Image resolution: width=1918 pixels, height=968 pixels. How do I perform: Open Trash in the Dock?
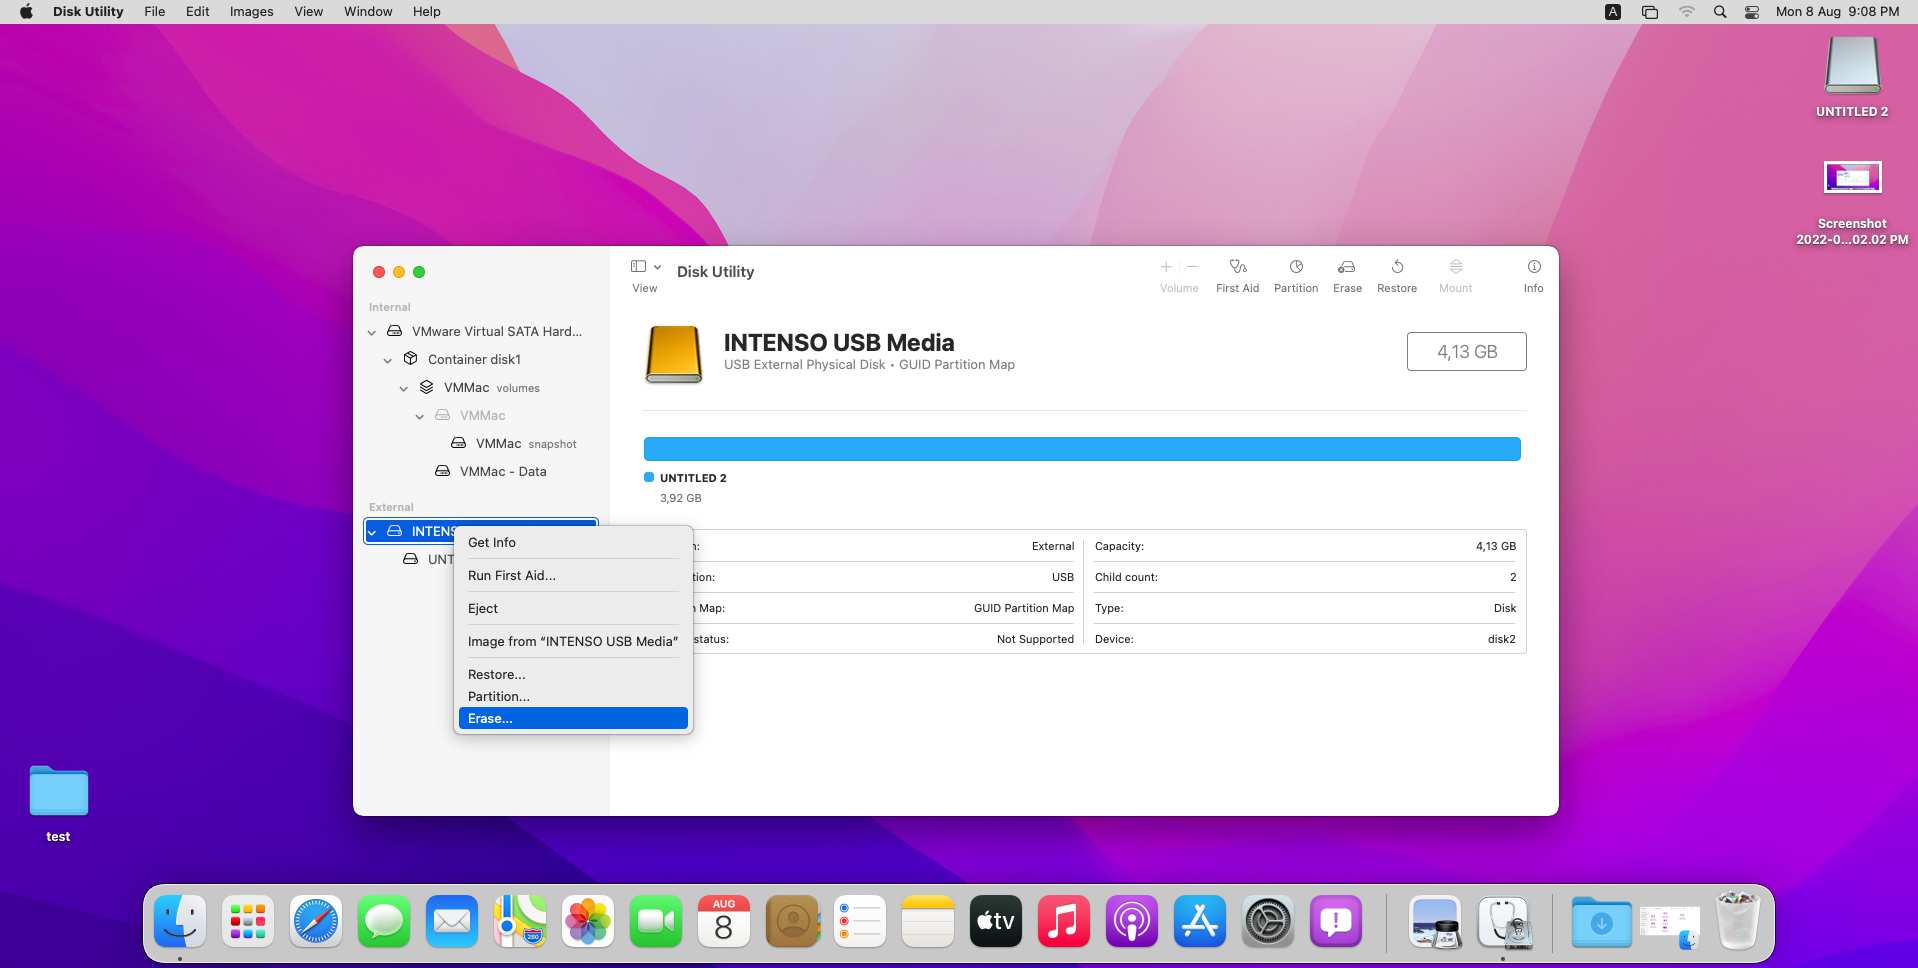click(x=1738, y=921)
